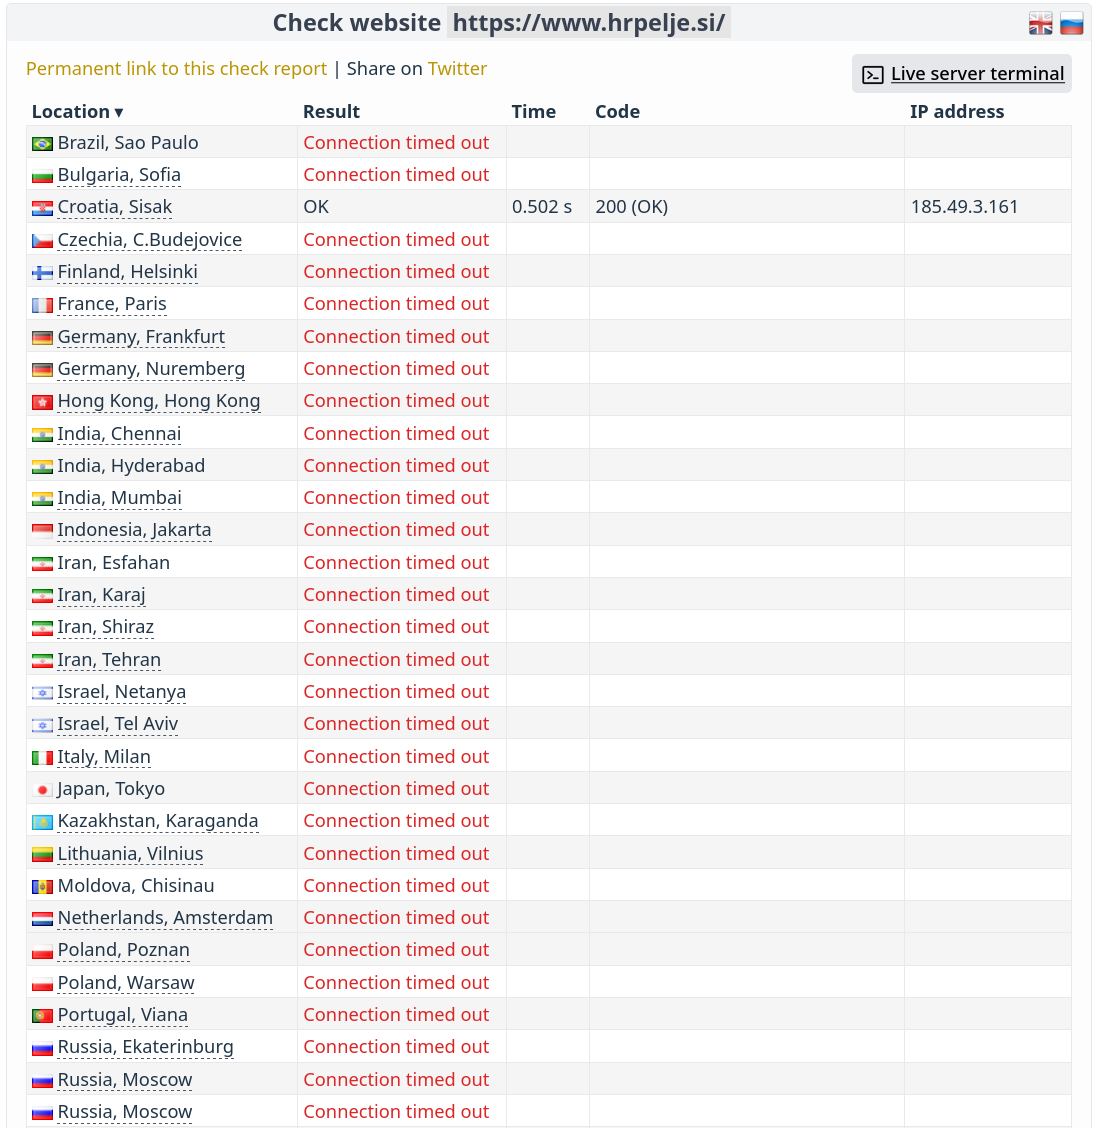The width and height of the screenshot is (1104, 1128).
Task: Switch language with the Russian flag icon
Action: [x=1071, y=24]
